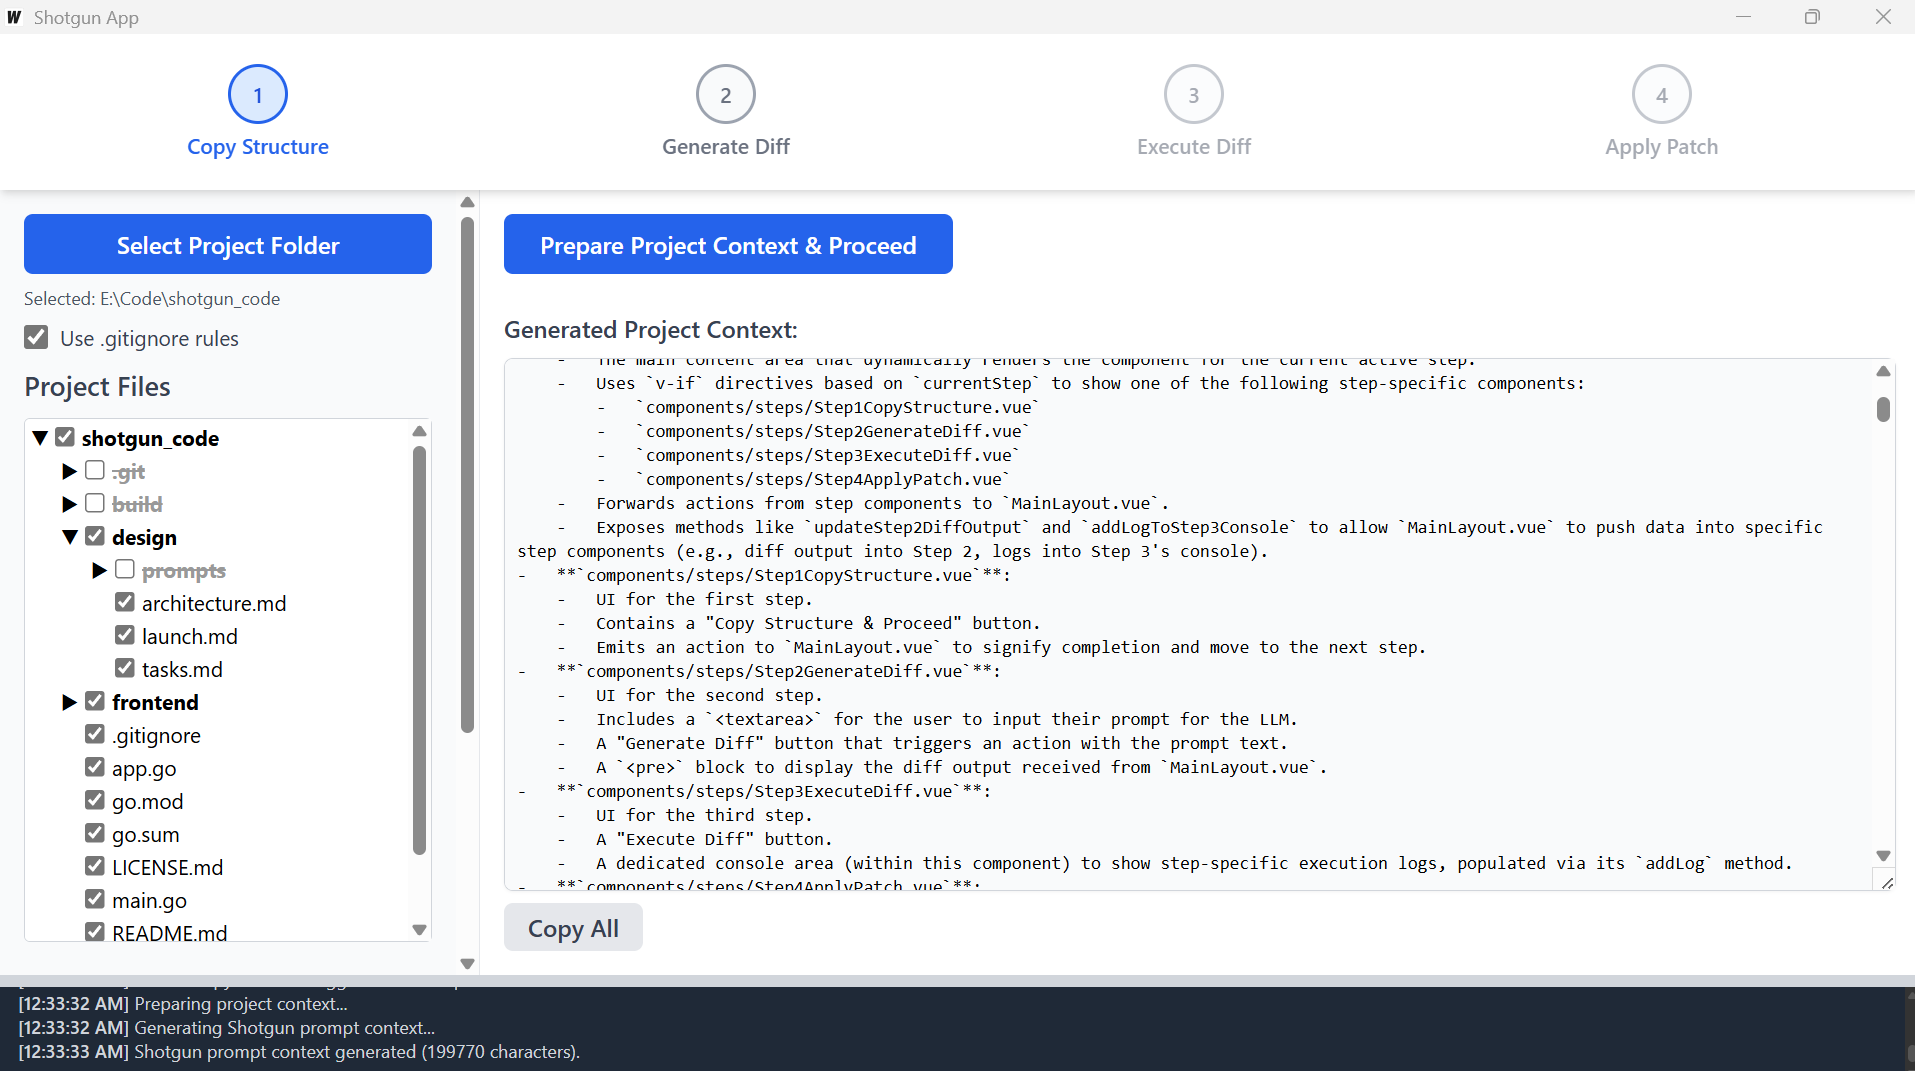This screenshot has height=1071, width=1915.
Task: Collapse the shotgun_code tree node
Action: (x=40, y=437)
